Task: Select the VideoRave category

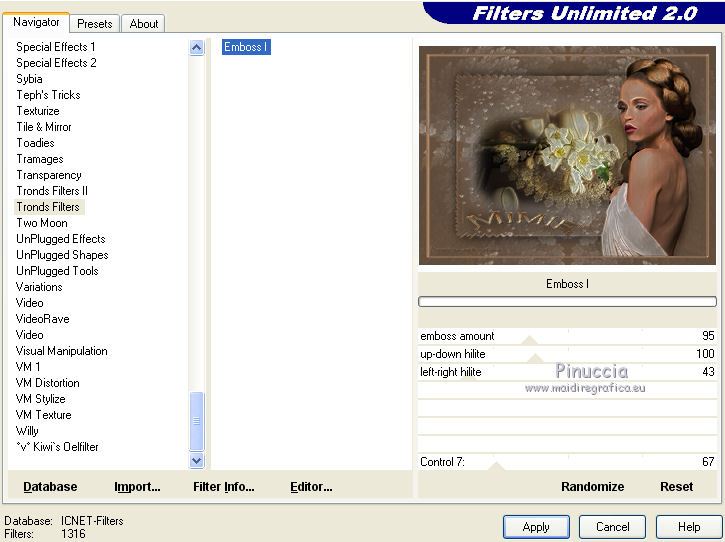Action: tap(42, 319)
